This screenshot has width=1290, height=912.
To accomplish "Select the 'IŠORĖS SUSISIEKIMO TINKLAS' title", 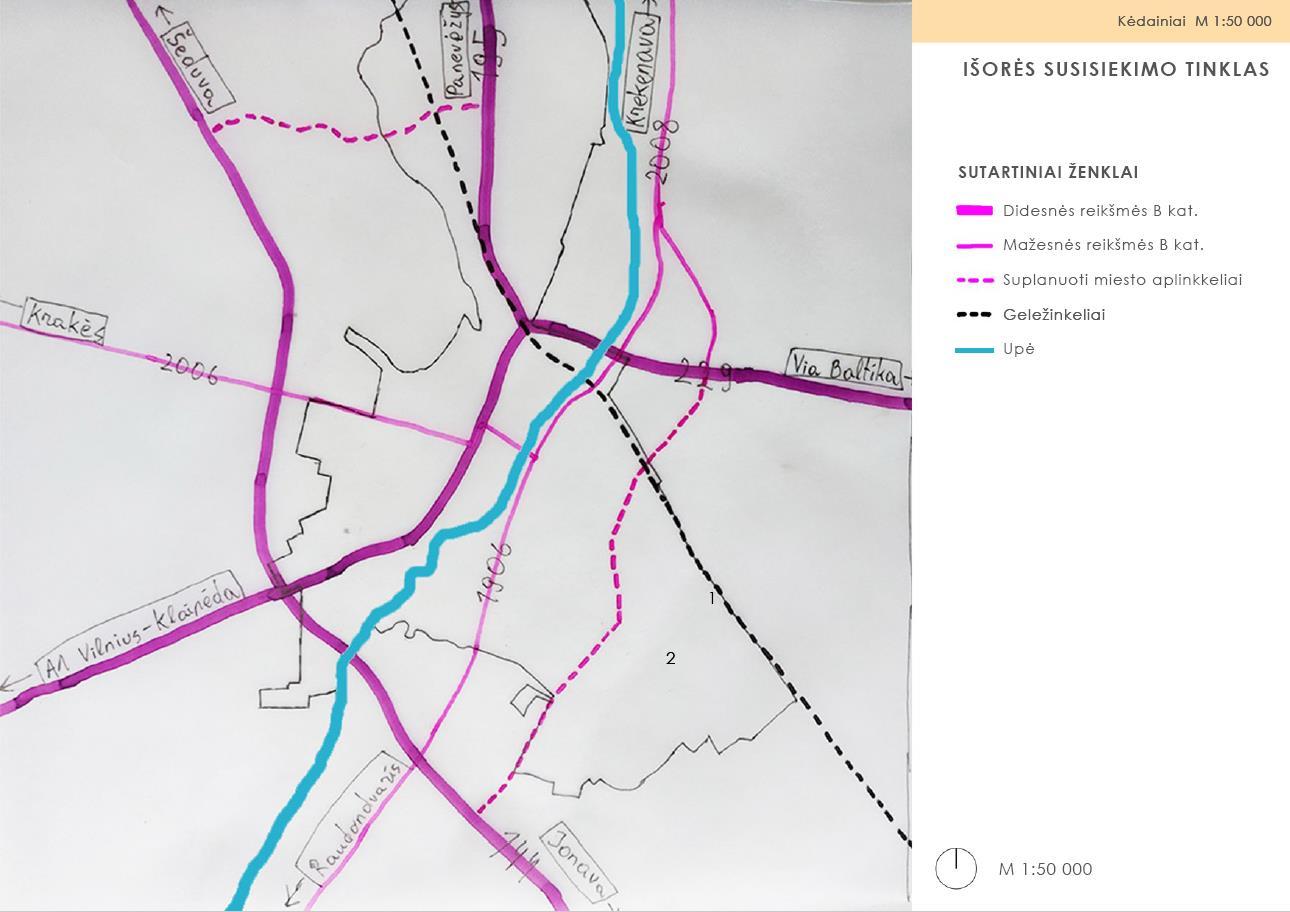I will pyautogui.click(x=1116, y=69).
